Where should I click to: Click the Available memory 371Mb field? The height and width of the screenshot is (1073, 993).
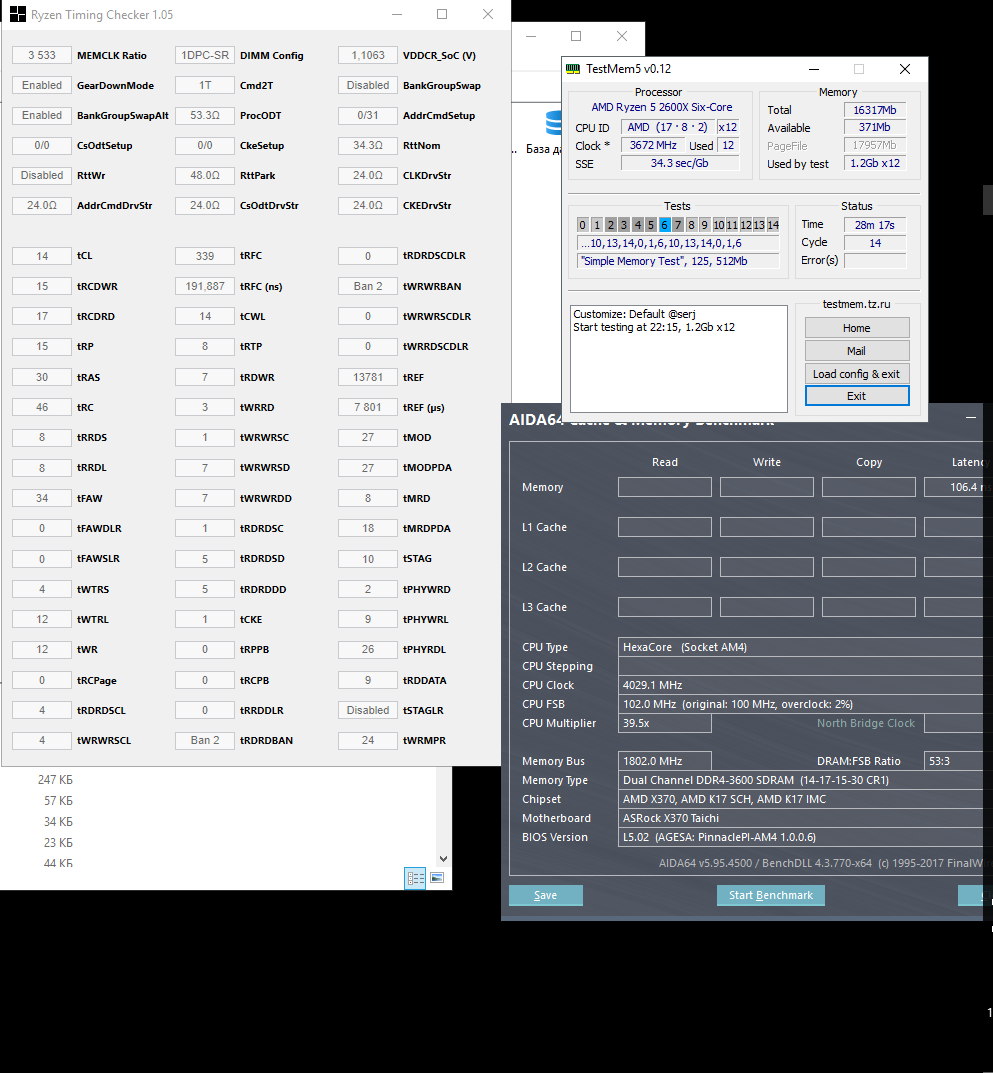click(x=875, y=127)
